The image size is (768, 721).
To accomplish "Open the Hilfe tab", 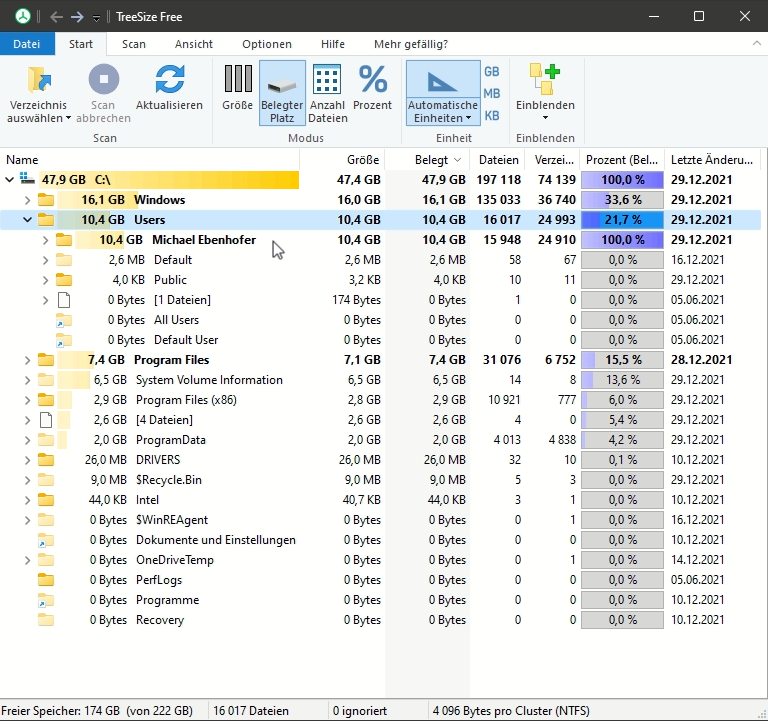I will click(333, 44).
